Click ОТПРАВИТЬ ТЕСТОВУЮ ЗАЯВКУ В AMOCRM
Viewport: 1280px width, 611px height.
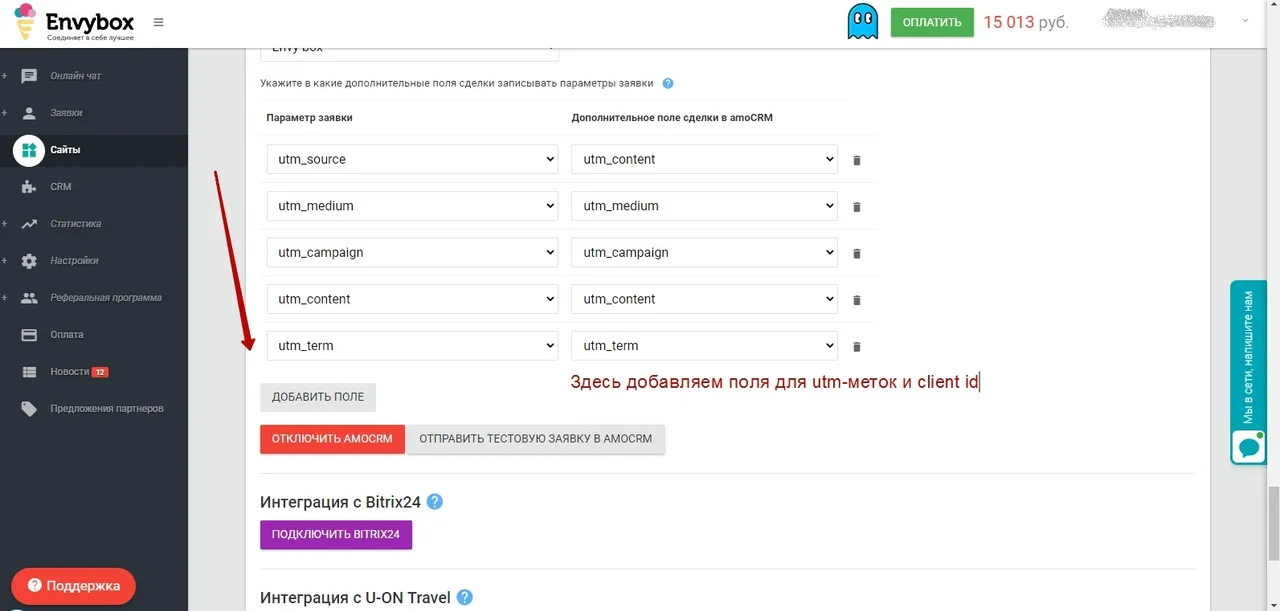click(x=536, y=439)
